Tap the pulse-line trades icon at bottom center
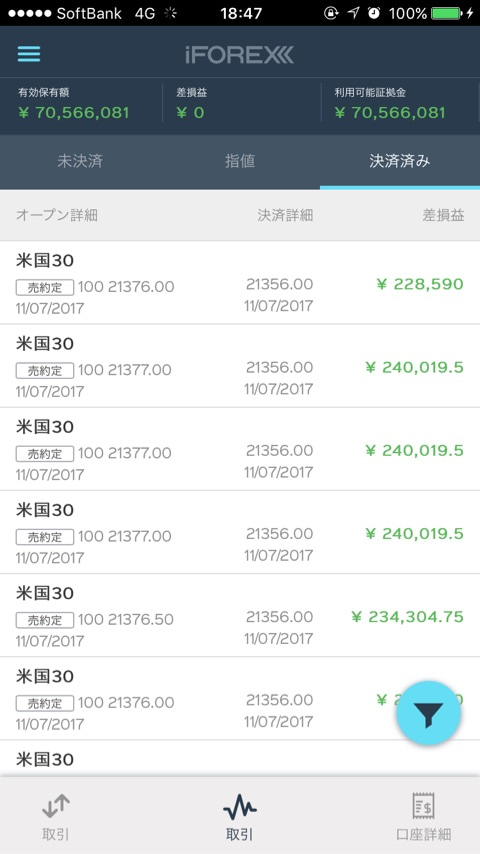 tap(240, 806)
